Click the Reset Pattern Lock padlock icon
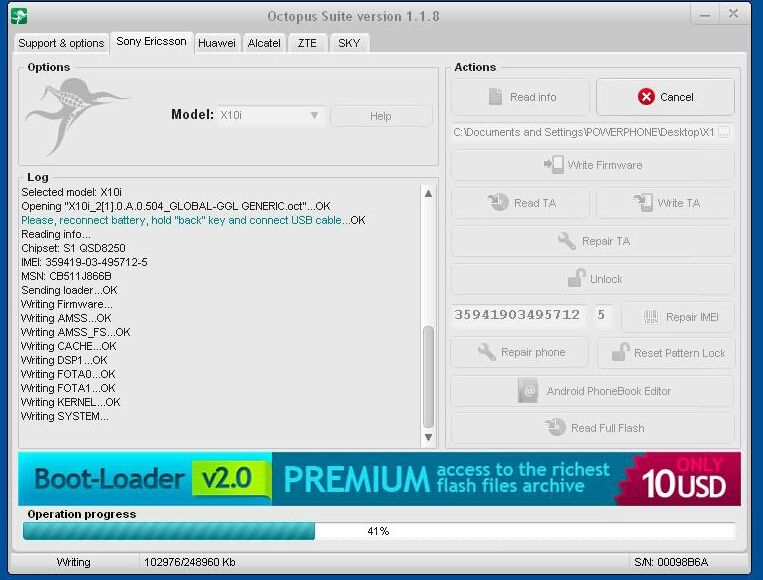The width and height of the screenshot is (763, 580). click(x=620, y=352)
